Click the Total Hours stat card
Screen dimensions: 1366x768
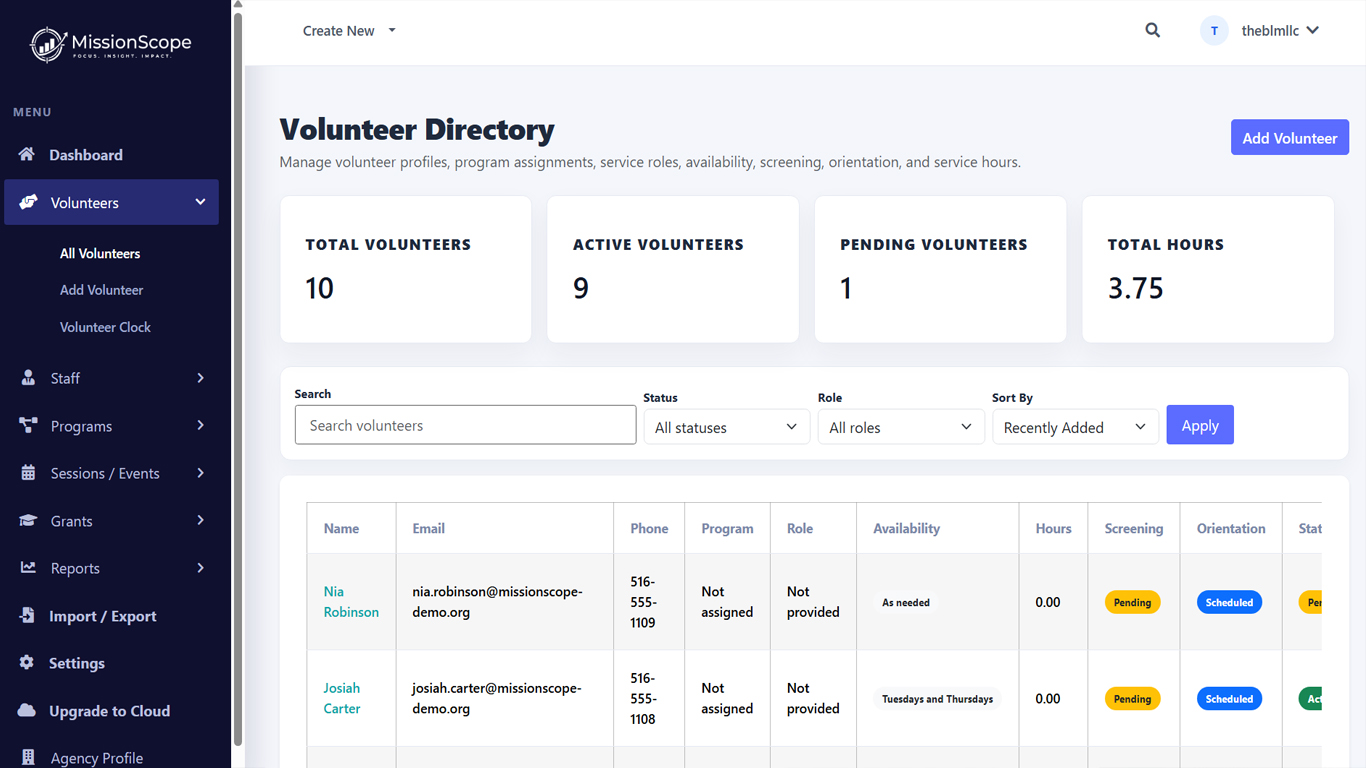[1208, 269]
